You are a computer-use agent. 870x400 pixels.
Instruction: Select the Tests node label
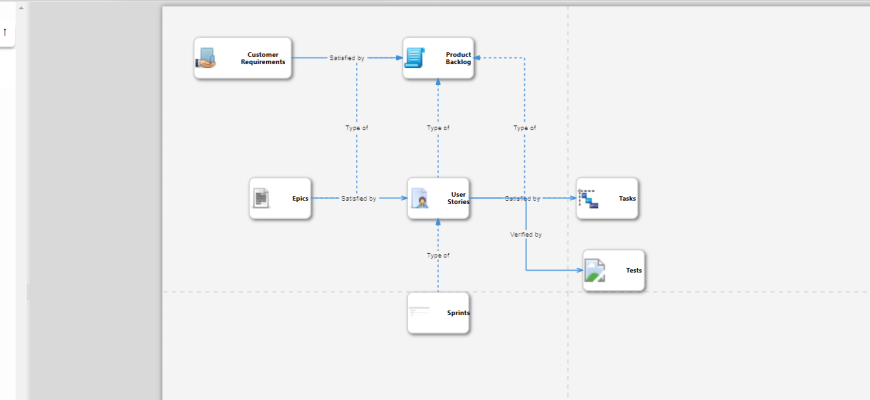click(x=634, y=271)
